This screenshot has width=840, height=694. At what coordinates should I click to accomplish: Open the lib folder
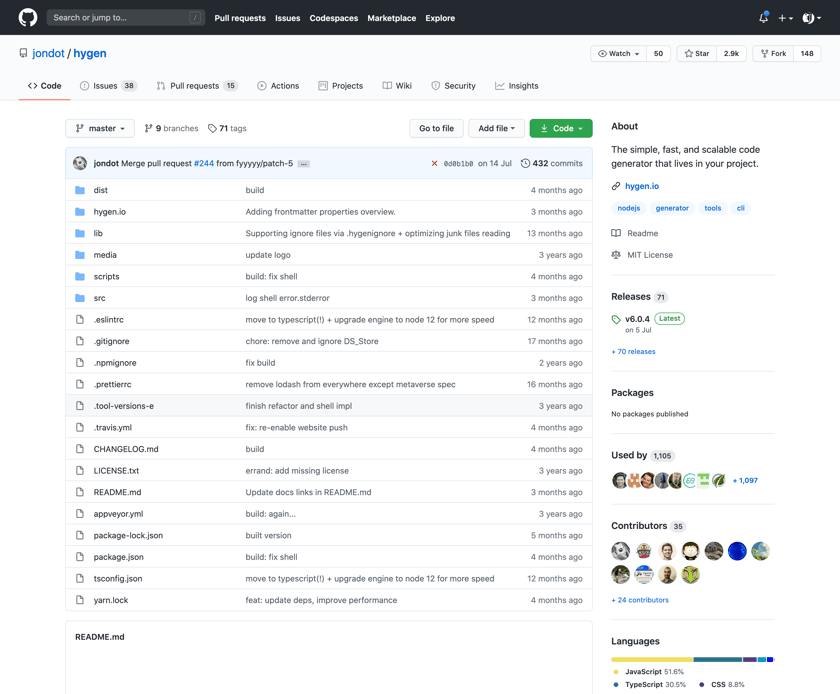coord(98,234)
